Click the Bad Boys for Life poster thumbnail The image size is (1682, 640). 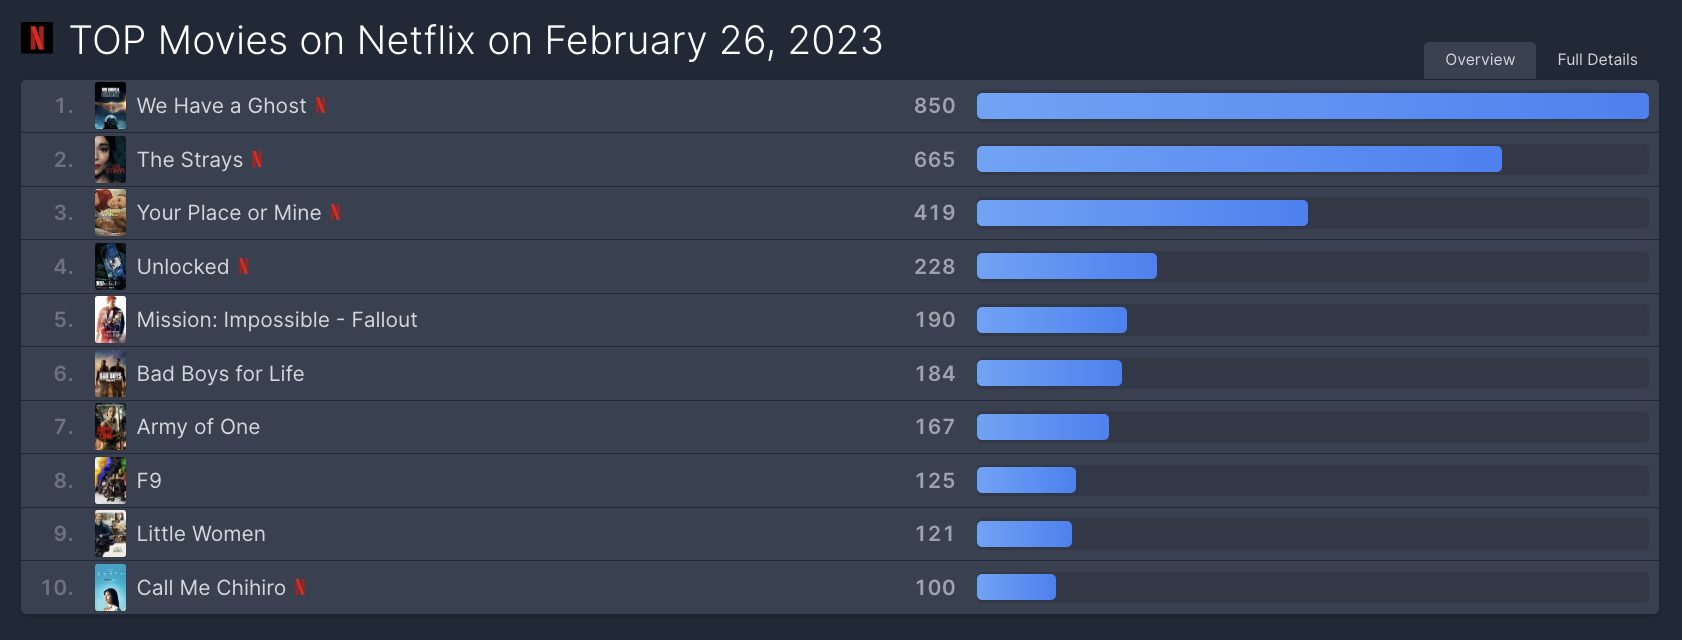[110, 373]
